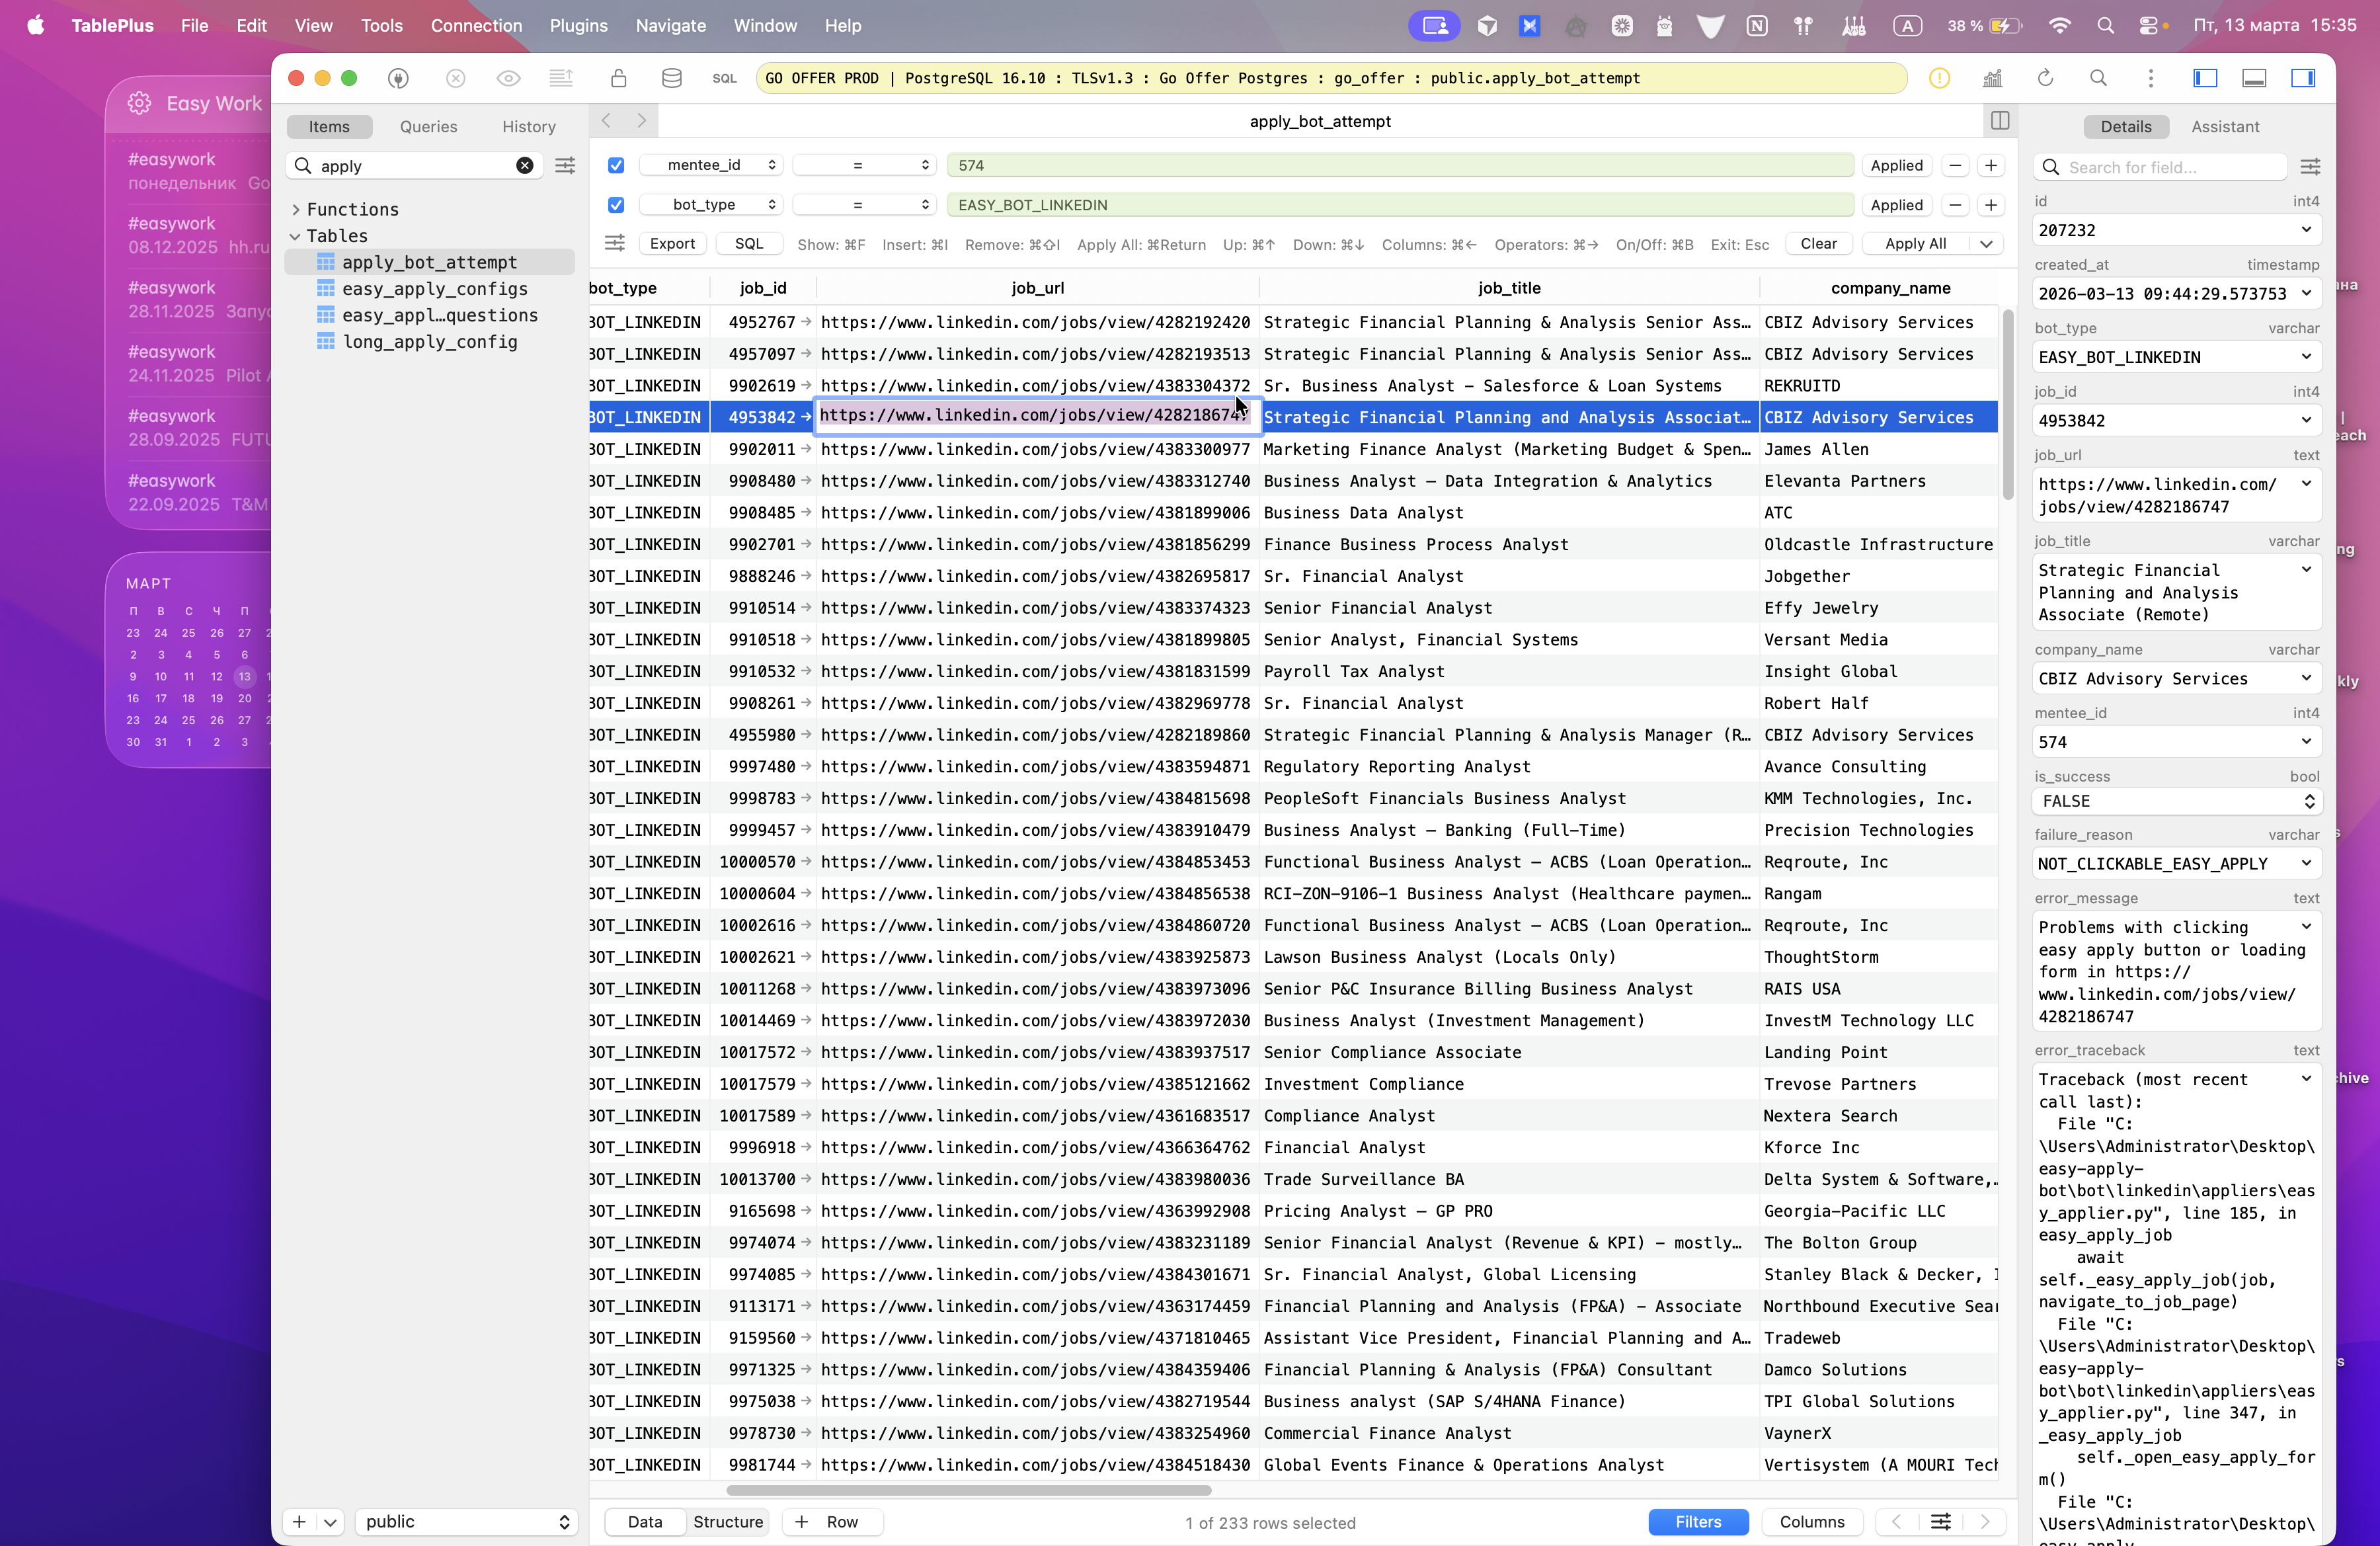Click the split pane icon beside table title

point(2000,121)
